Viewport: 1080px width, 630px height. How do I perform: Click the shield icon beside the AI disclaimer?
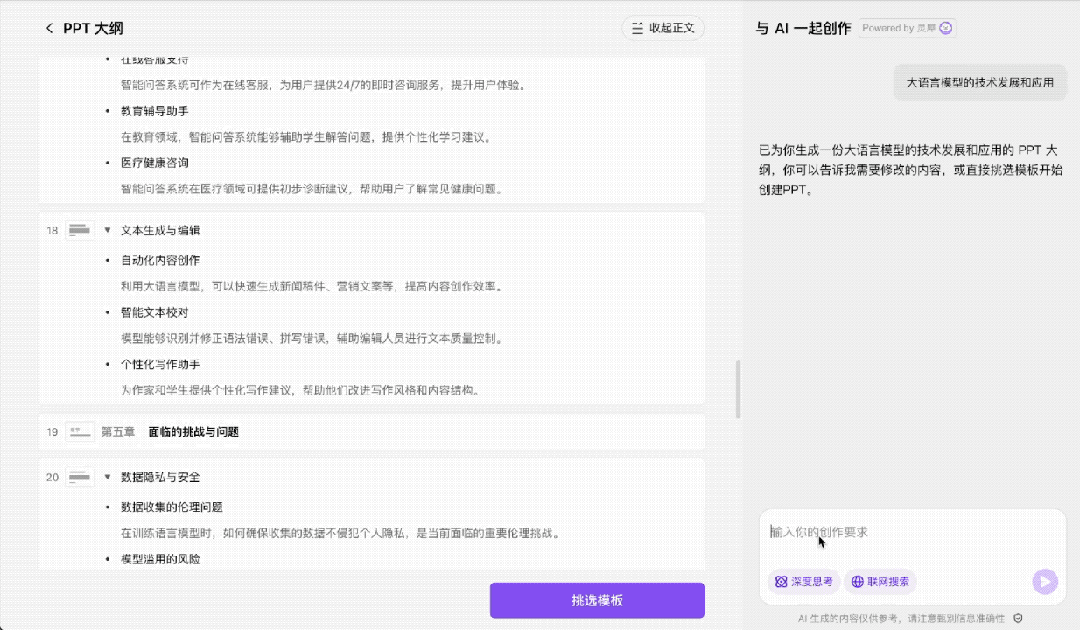(1018, 618)
